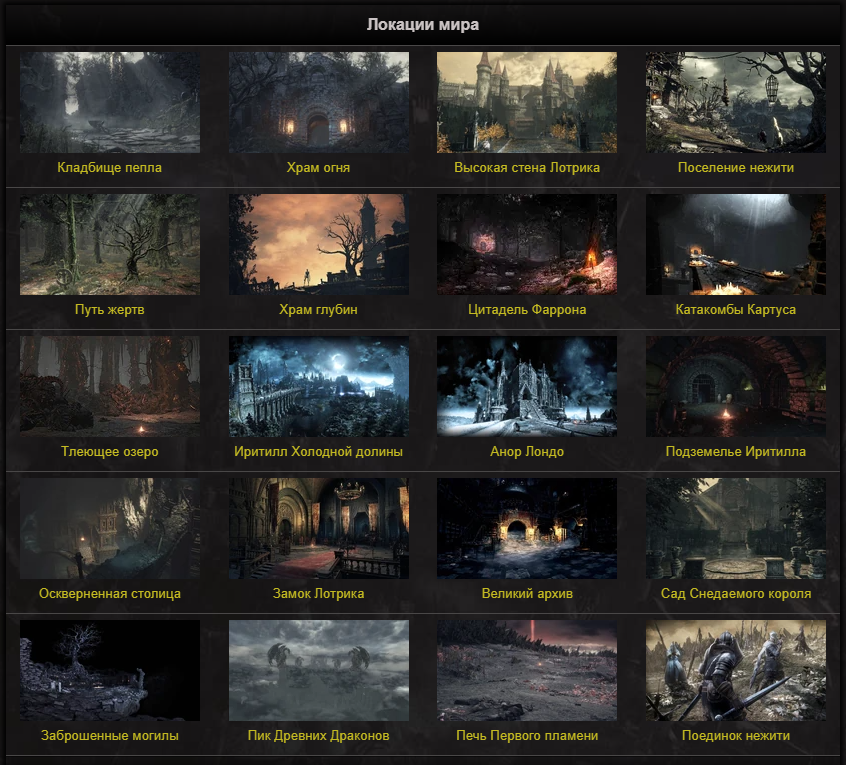The width and height of the screenshot is (846, 765).
Task: Click the Кладбище пепла link
Action: pos(110,168)
